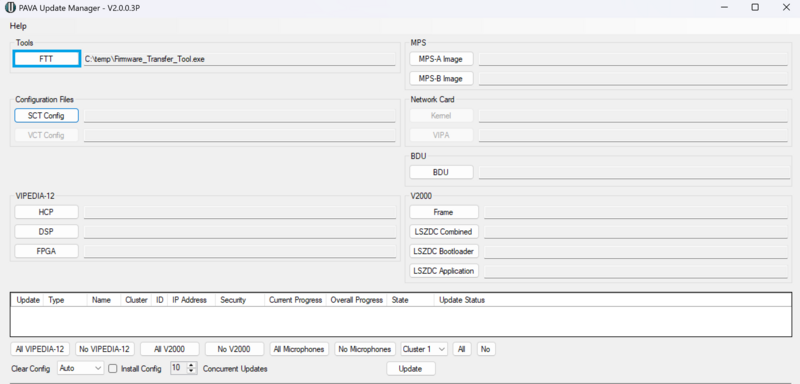800x384 pixels.
Task: Sort by the IP Address column header
Action: pos(191,300)
